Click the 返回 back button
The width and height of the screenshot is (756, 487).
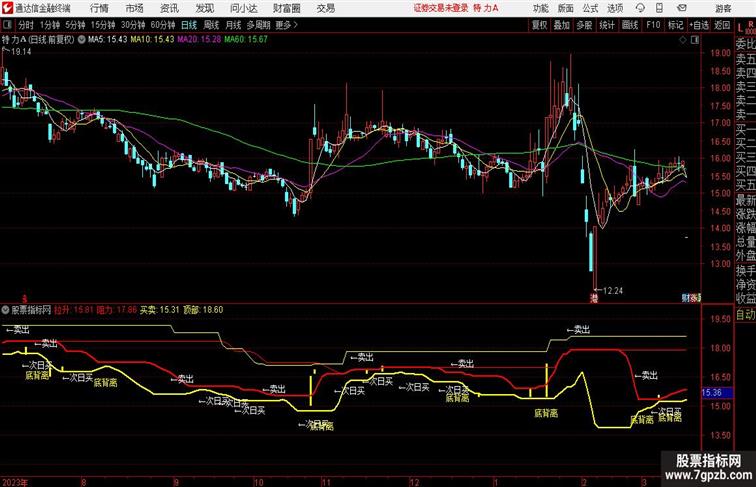722,25
